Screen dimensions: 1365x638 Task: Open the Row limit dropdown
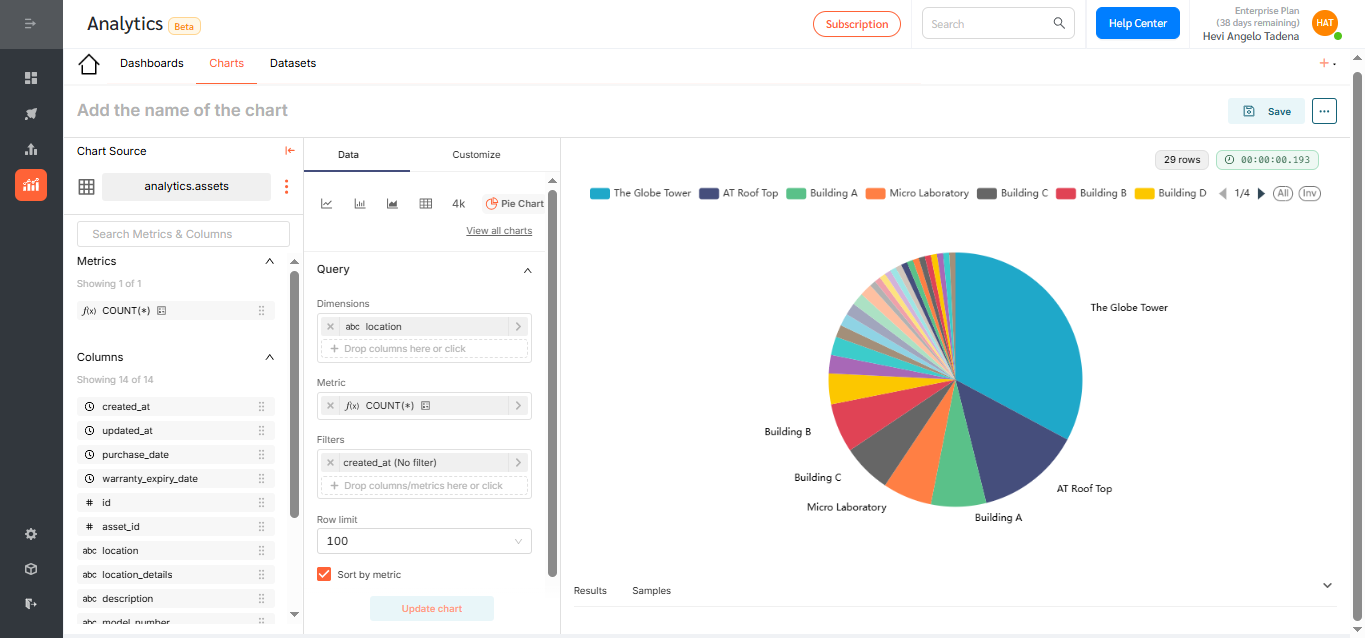(x=424, y=541)
